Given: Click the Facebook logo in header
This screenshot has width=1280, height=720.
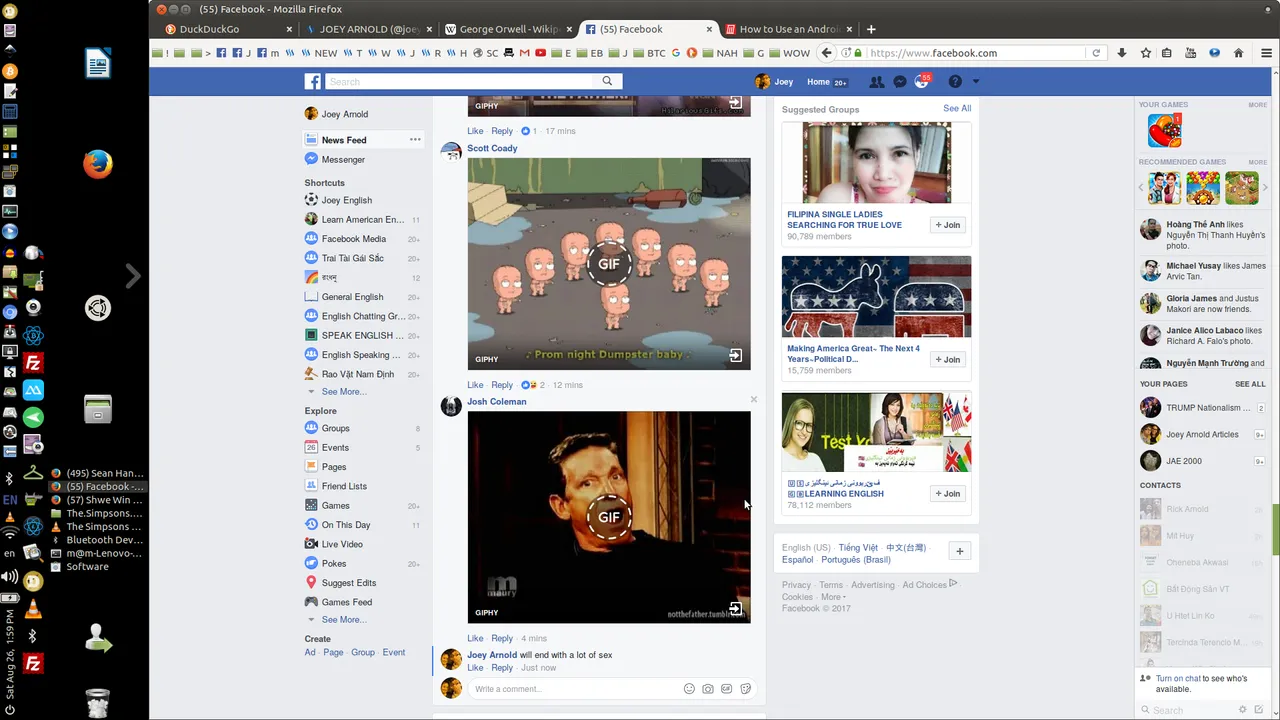Looking at the screenshot, I should [313, 82].
